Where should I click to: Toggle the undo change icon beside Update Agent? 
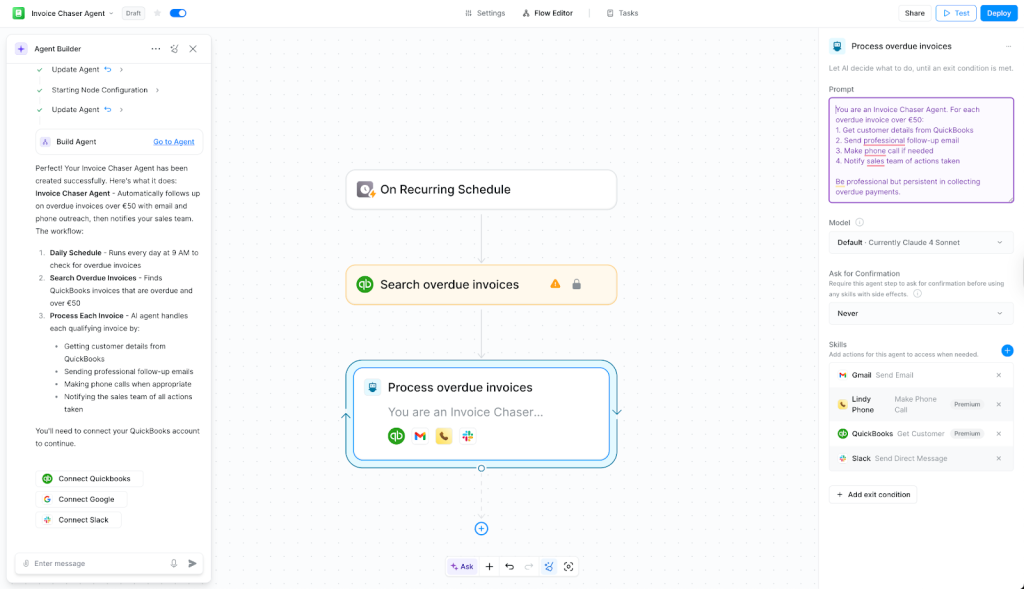tap(108, 69)
